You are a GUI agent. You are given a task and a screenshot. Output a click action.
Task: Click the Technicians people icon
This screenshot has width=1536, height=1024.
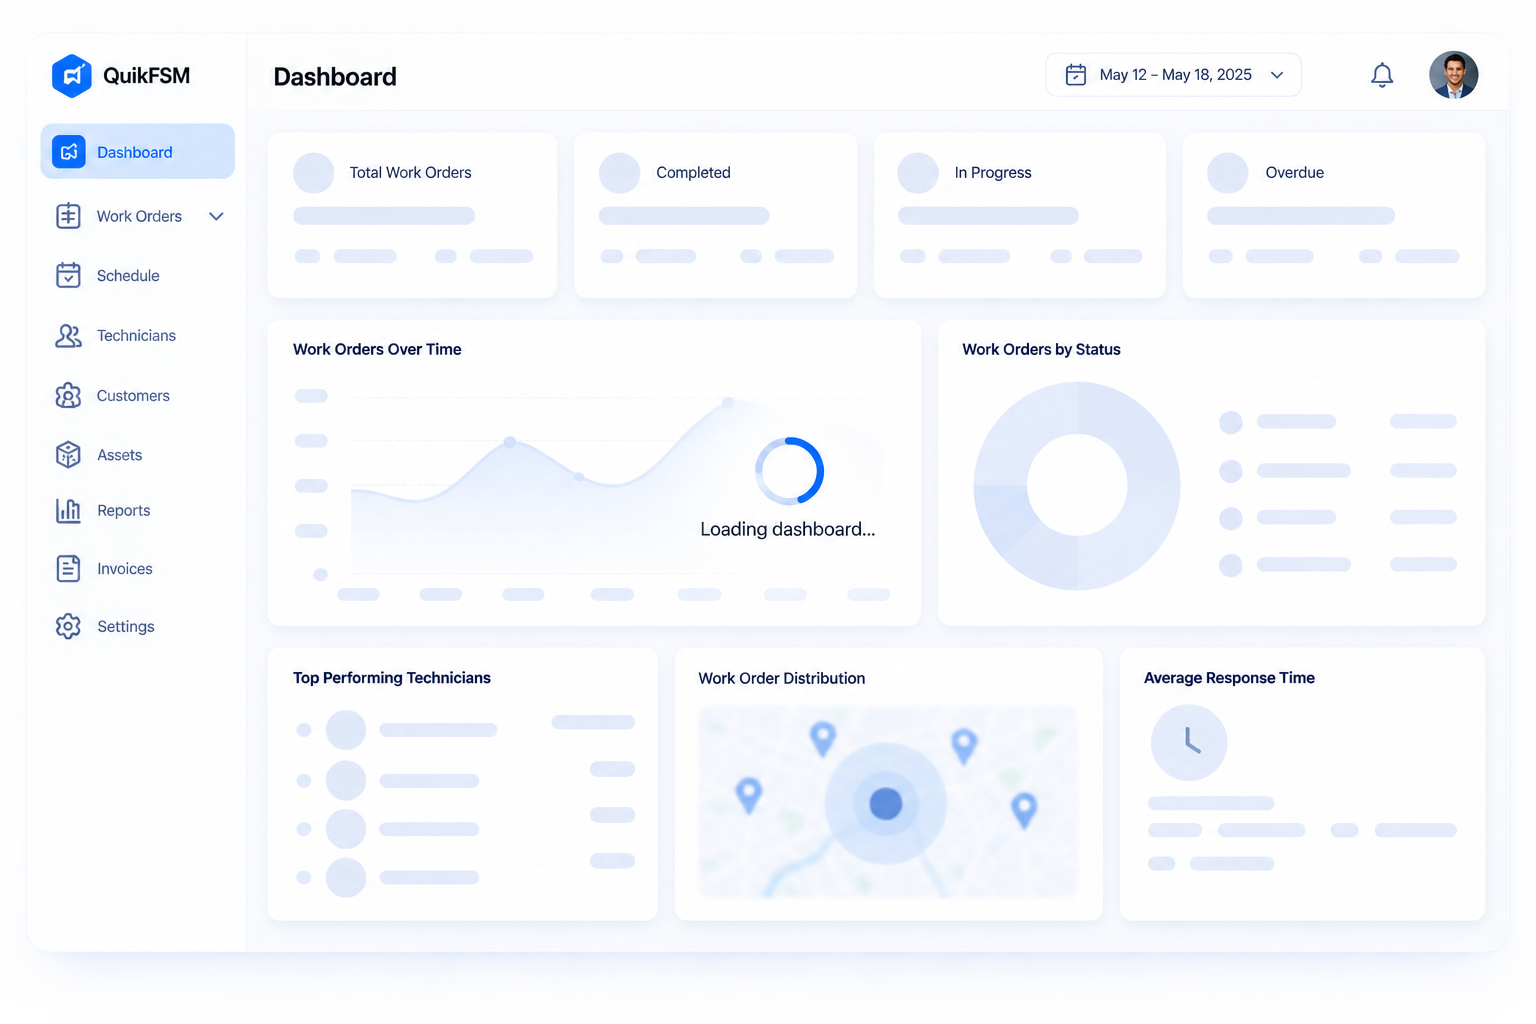pyautogui.click(x=68, y=336)
